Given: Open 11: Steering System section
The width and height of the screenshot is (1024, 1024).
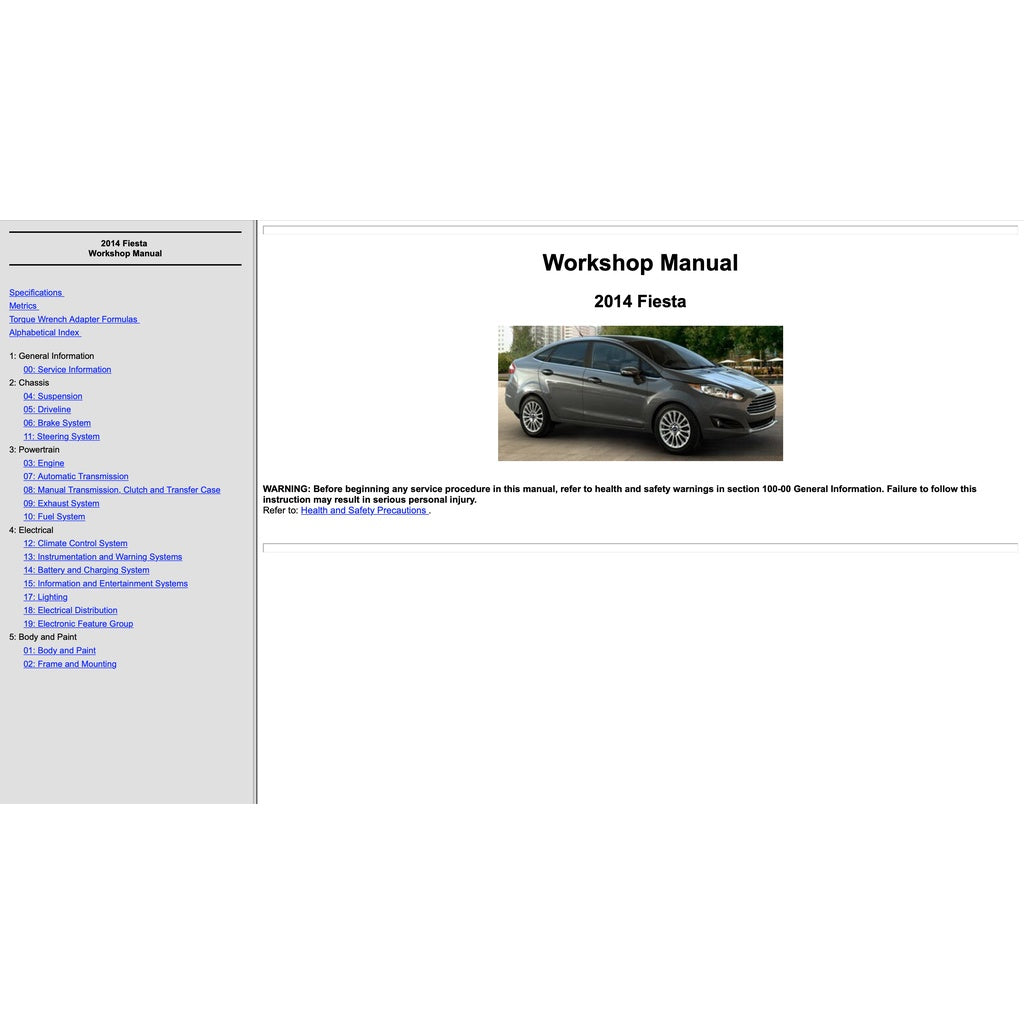Looking at the screenshot, I should 60,436.
